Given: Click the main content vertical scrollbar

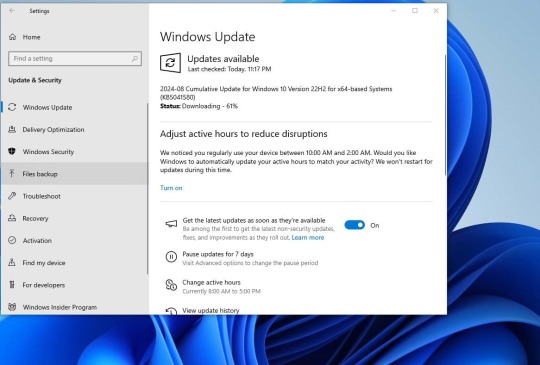Looking at the screenshot, I should pos(445,115).
